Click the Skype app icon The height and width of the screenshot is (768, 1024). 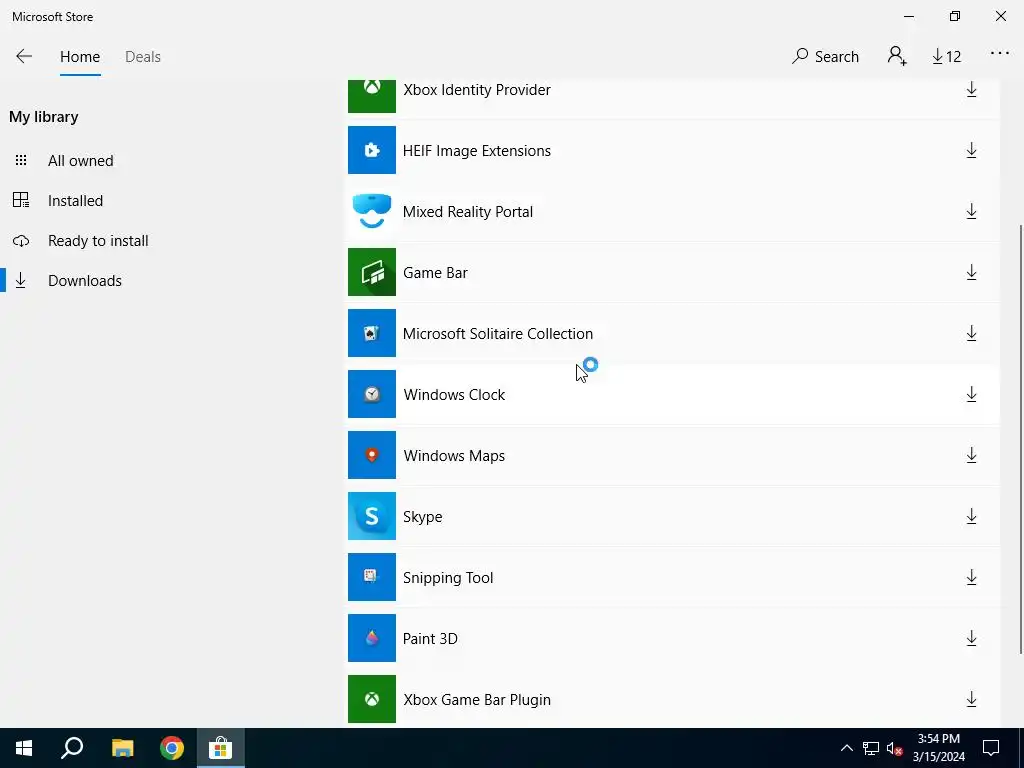tap(372, 516)
